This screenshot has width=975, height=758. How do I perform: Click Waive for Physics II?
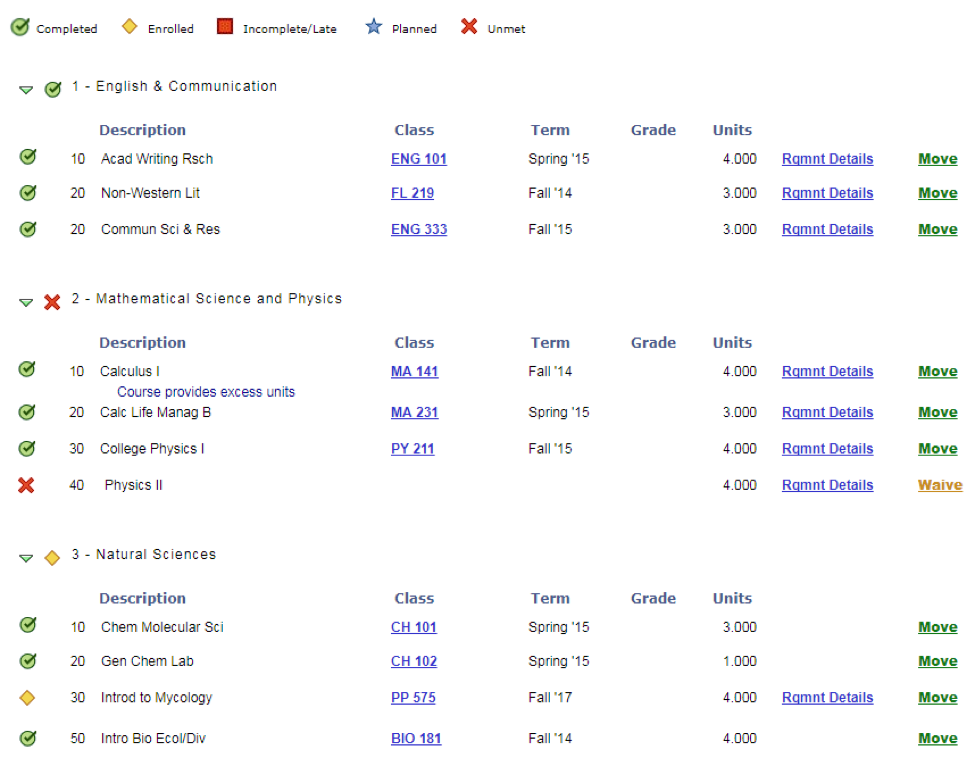(939, 485)
